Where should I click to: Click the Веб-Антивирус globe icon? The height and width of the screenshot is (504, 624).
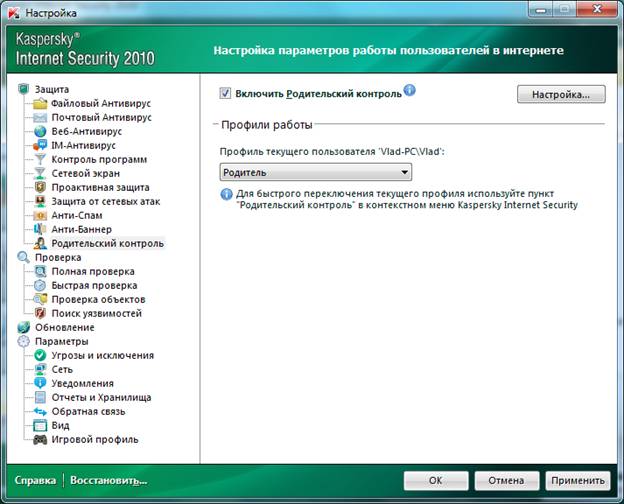tap(40, 131)
